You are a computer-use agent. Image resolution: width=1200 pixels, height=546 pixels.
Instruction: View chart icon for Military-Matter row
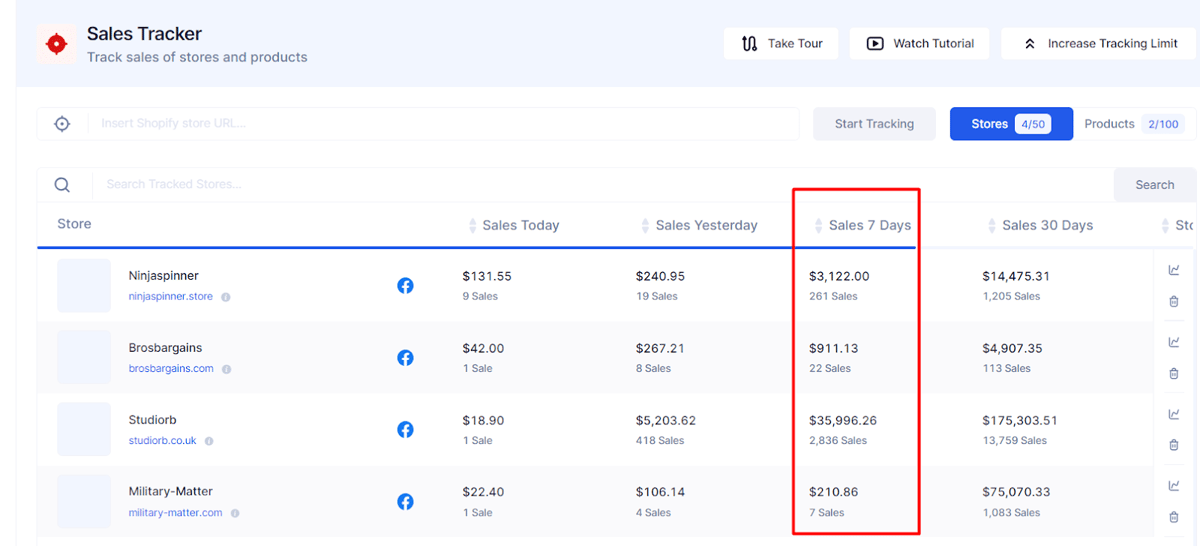(x=1174, y=486)
